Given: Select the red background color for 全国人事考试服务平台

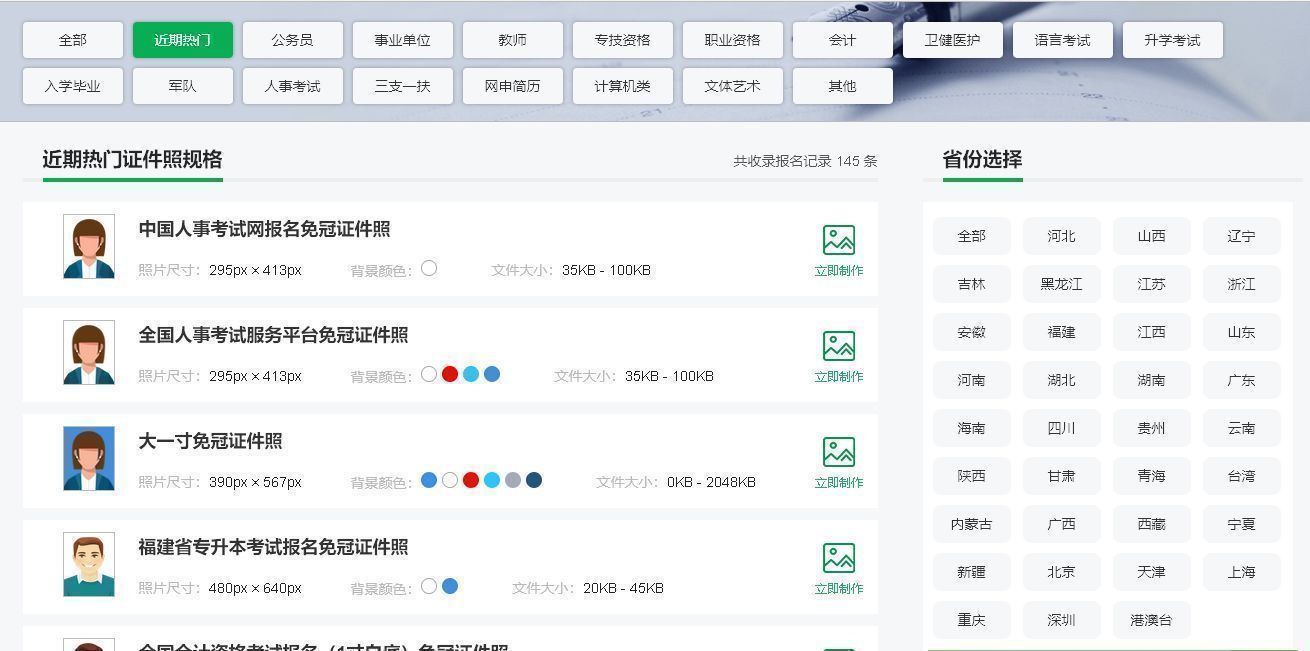Looking at the screenshot, I should coord(450,374).
